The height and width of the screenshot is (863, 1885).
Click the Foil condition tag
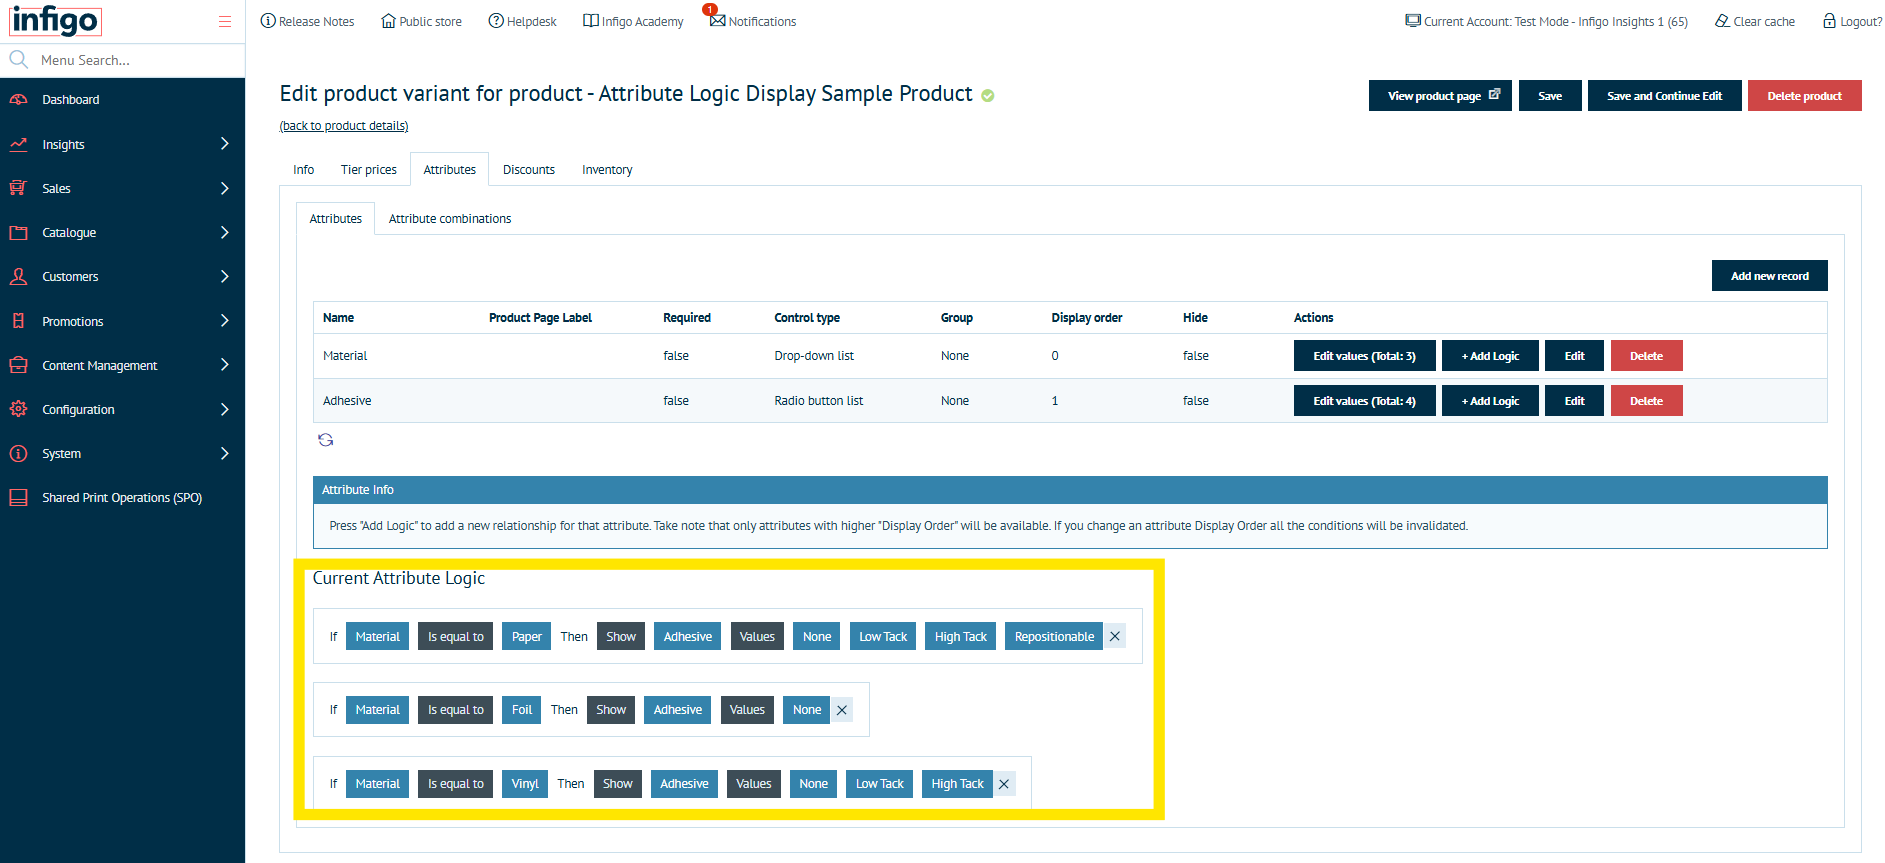pos(522,710)
